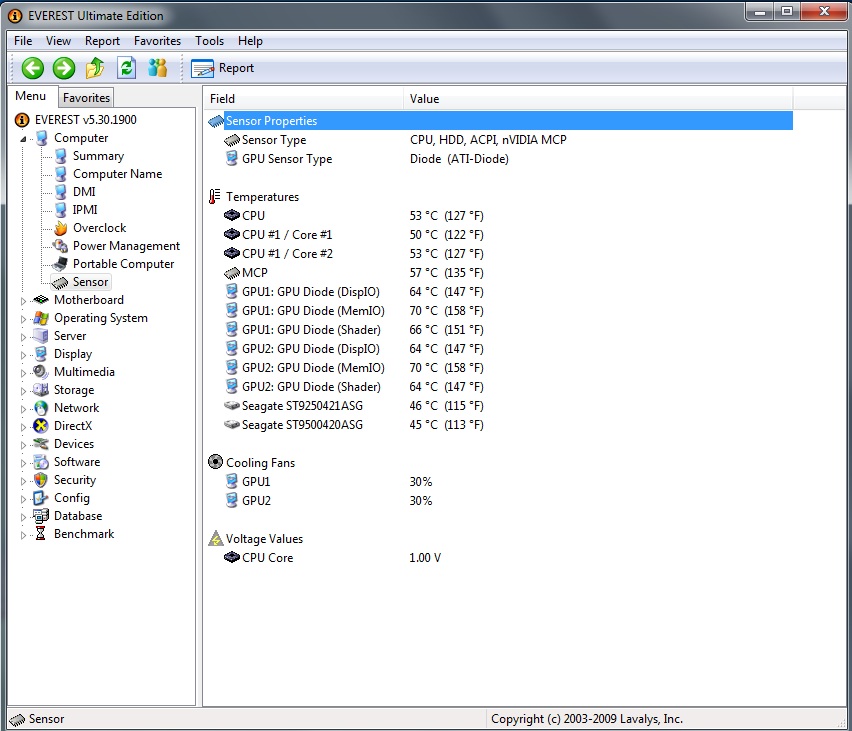Open the Help menu
This screenshot has width=852, height=731.
250,41
